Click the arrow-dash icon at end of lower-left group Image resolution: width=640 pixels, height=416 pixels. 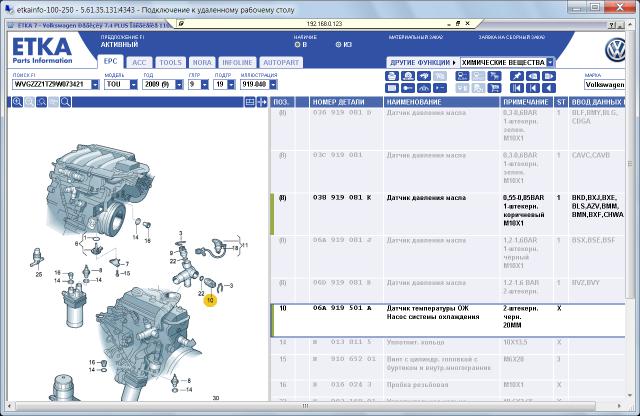point(440,88)
